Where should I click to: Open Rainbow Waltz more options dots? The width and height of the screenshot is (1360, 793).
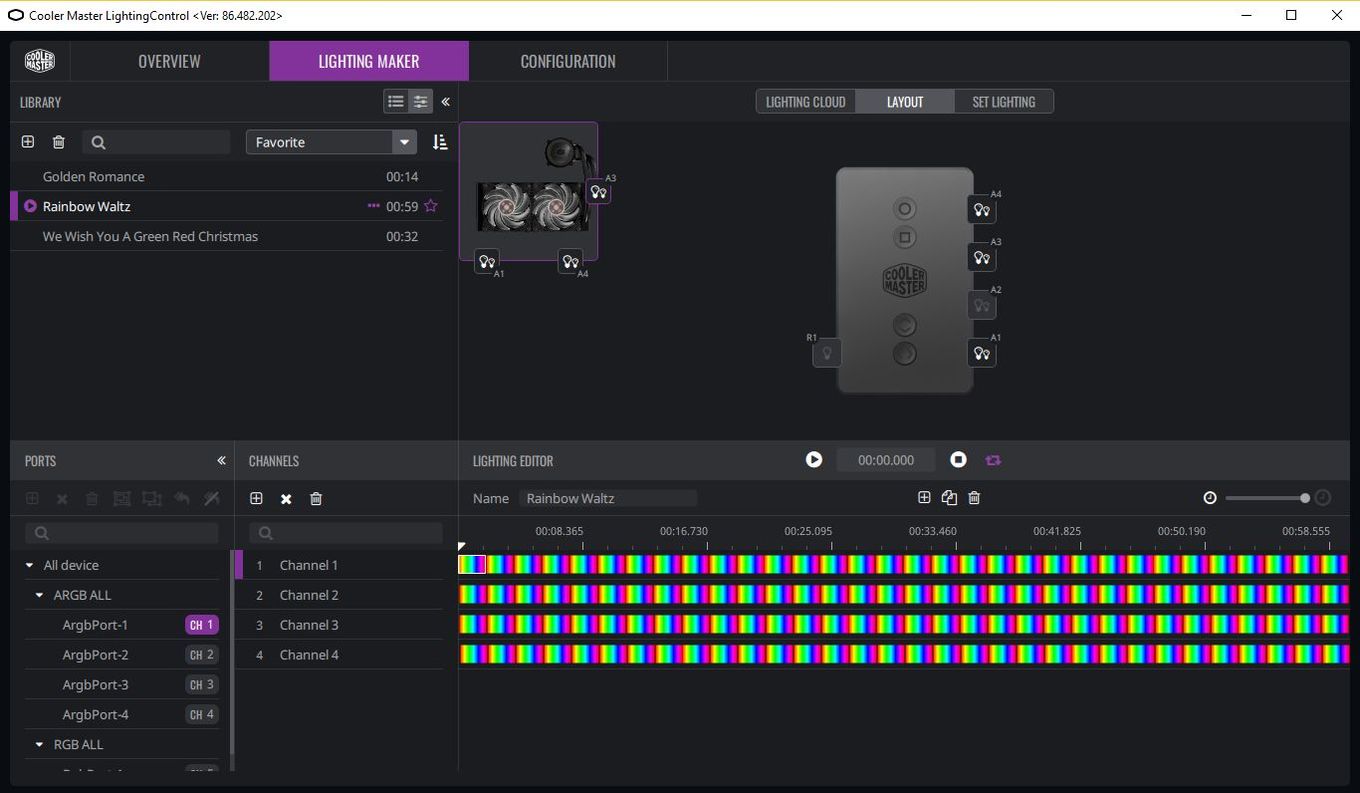tap(374, 206)
